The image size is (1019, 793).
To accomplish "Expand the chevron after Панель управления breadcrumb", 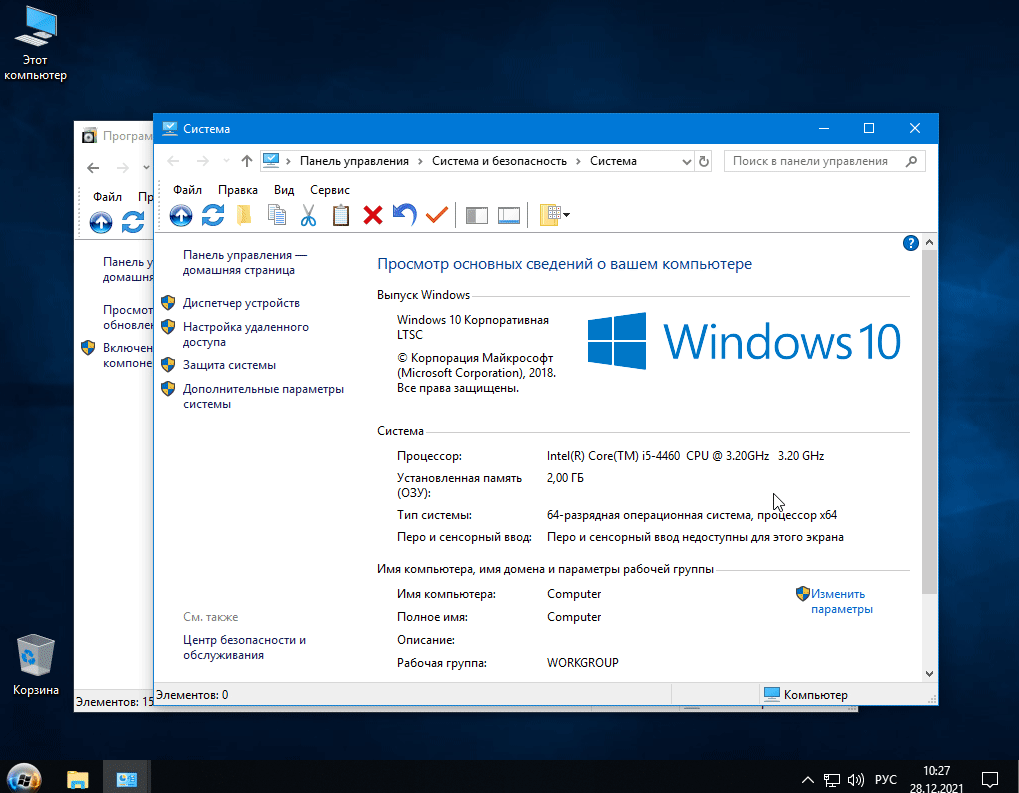I will point(420,161).
